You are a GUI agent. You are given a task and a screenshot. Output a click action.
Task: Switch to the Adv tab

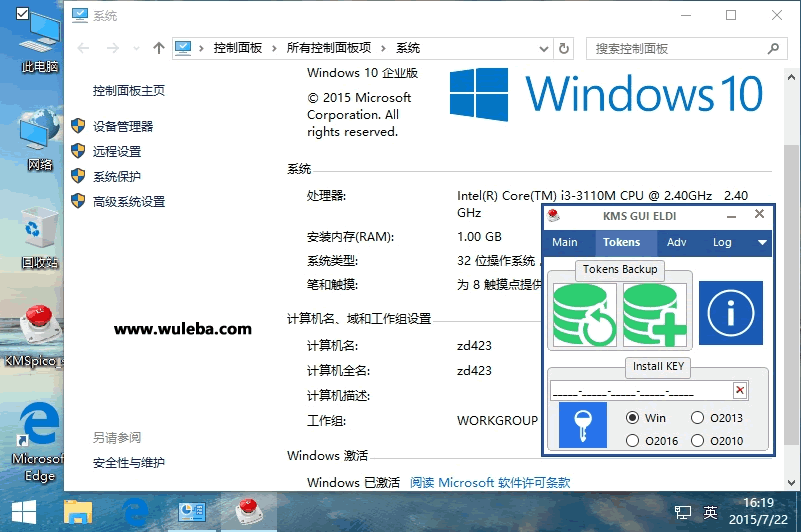(677, 242)
